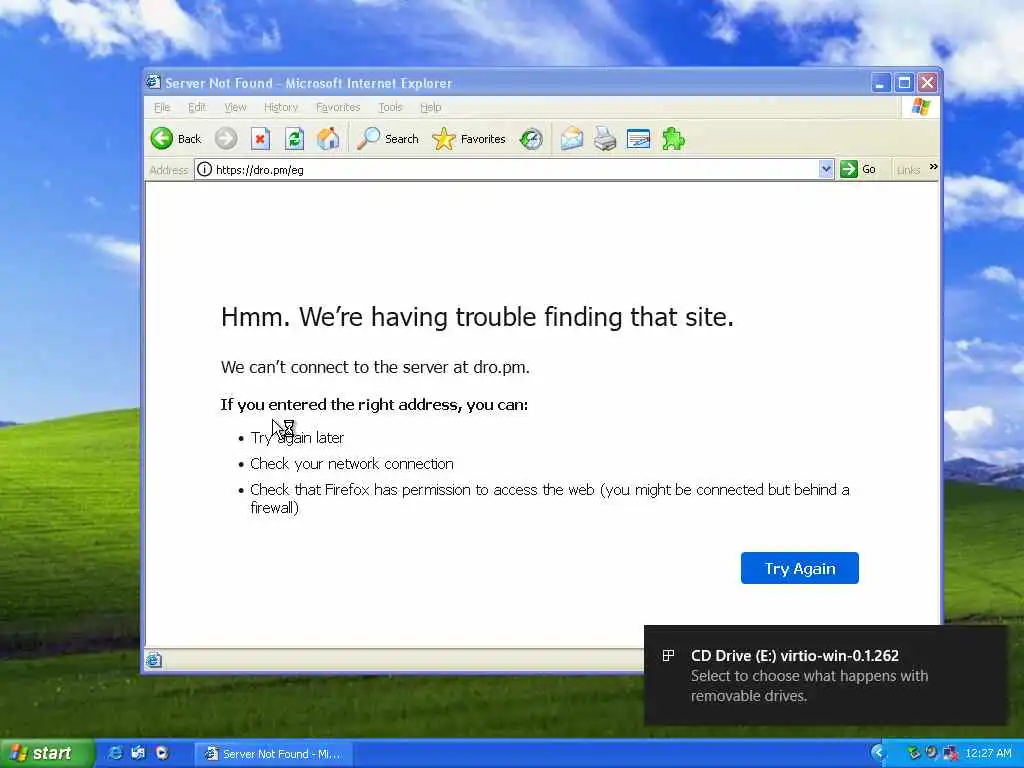The width and height of the screenshot is (1024, 768).
Task: Open Favorites with the star icon
Action: click(468, 138)
